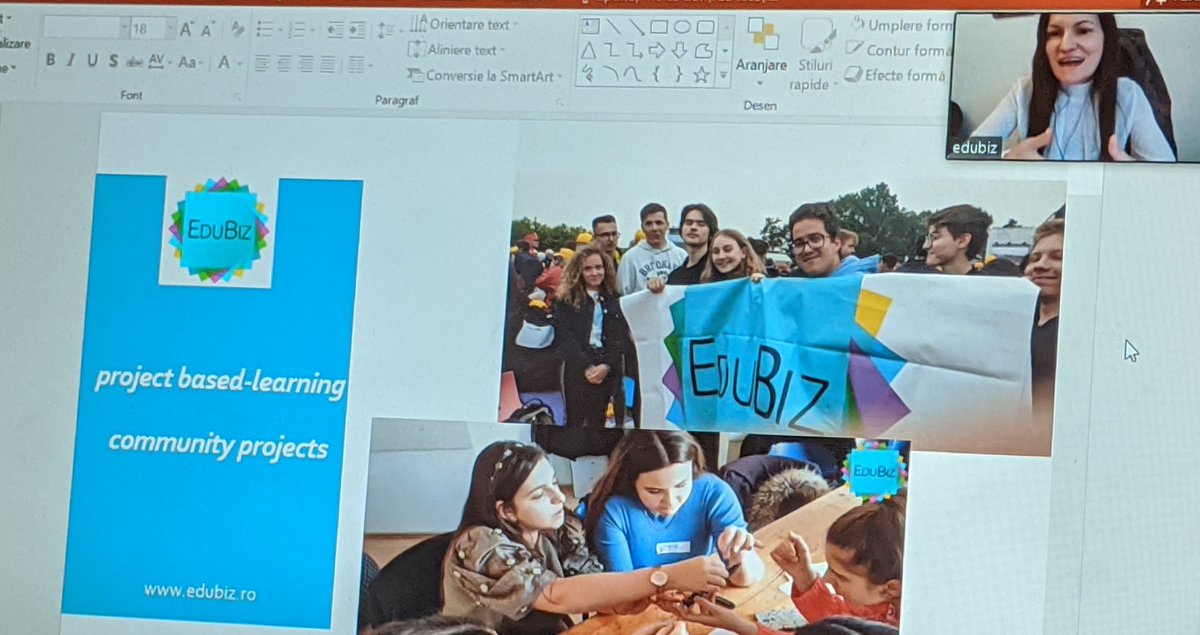Align text to the right
This screenshot has width=1200, height=635.
click(x=305, y=63)
